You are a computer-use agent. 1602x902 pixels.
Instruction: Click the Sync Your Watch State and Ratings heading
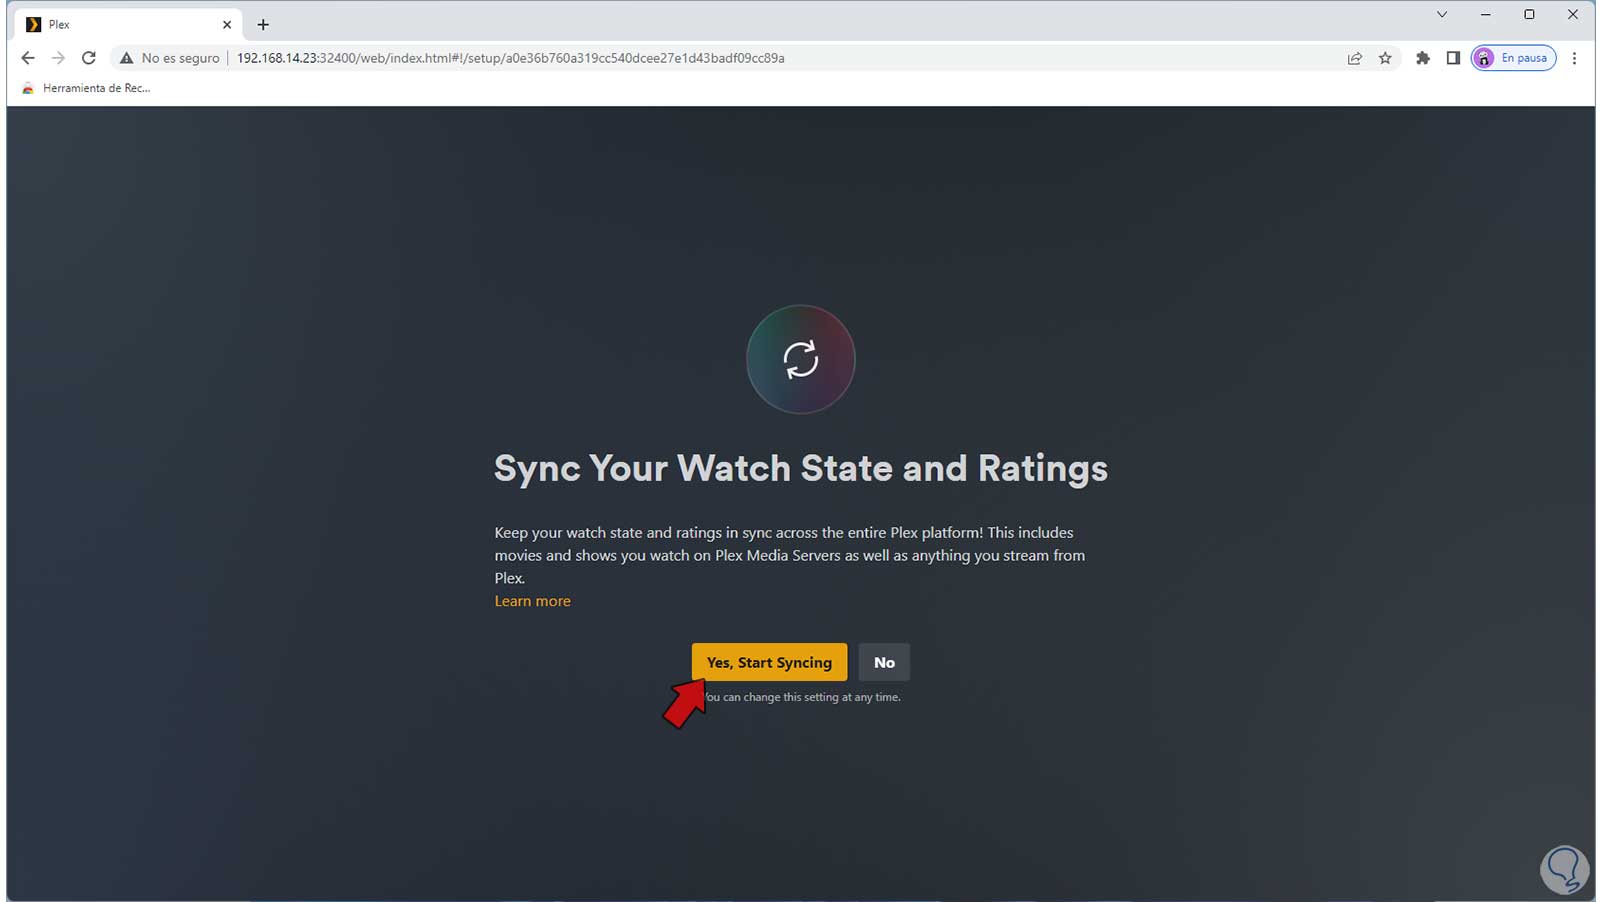click(x=800, y=468)
